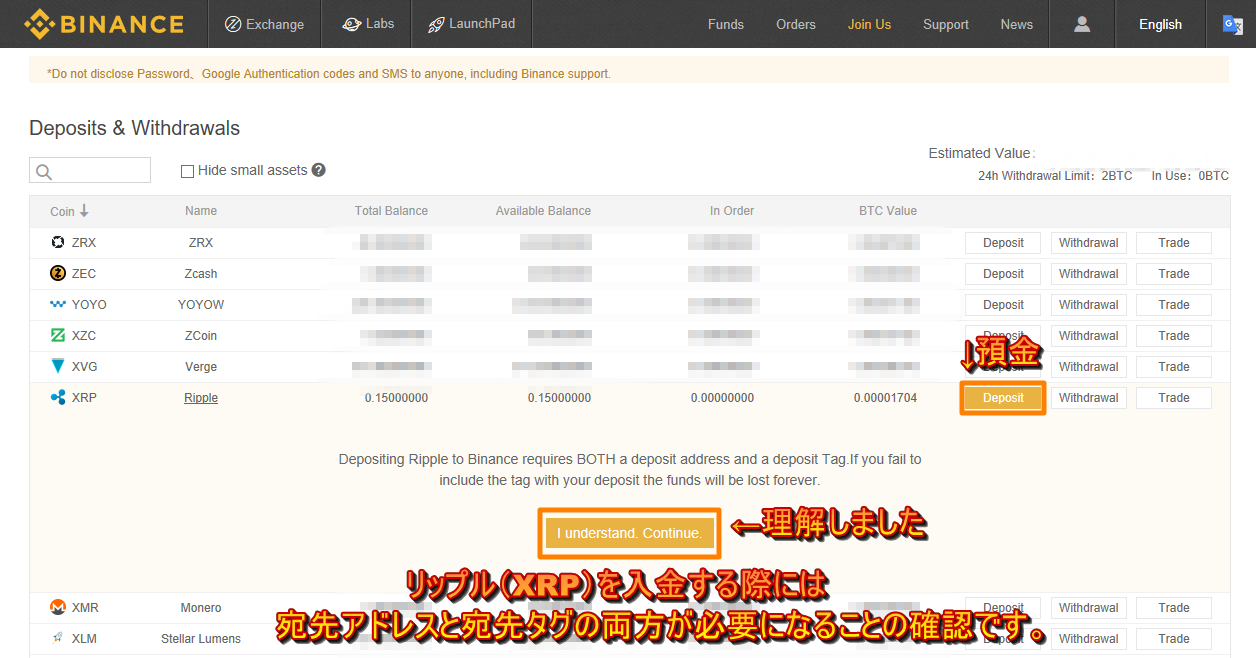Viewport: 1256px width, 658px height.
Task: Enable the Hide small assets checkbox
Action: click(x=187, y=170)
